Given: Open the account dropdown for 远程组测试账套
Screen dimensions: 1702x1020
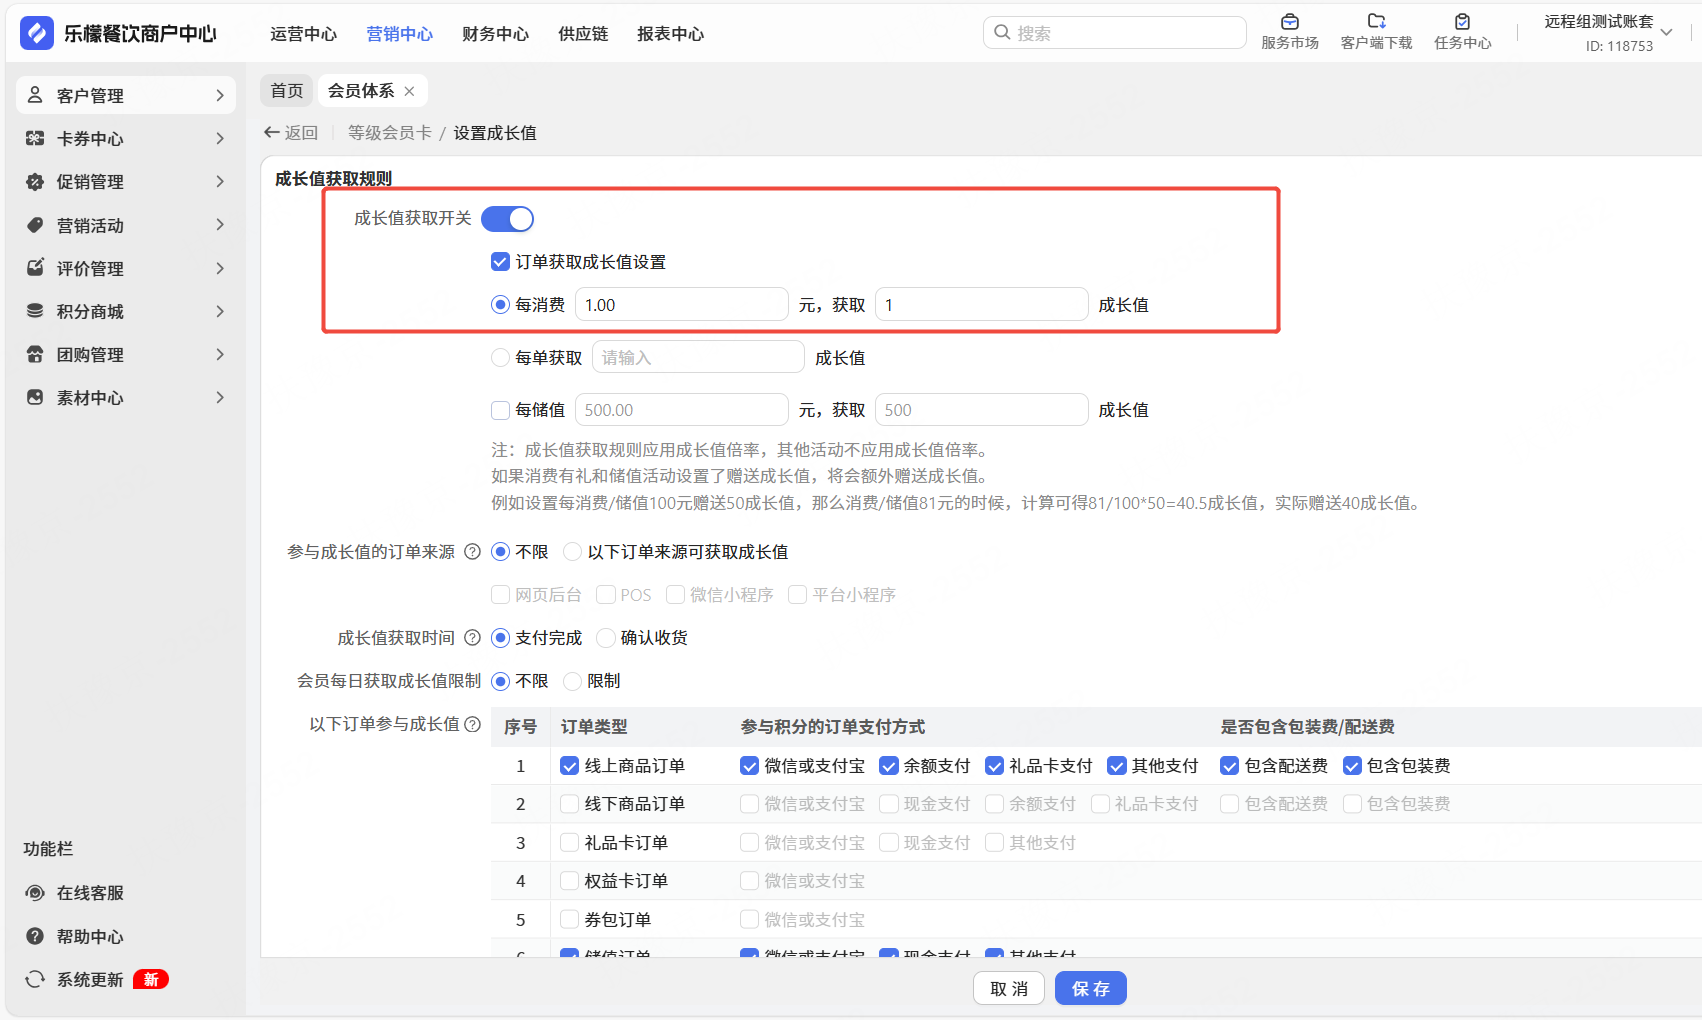Looking at the screenshot, I should [1666, 33].
